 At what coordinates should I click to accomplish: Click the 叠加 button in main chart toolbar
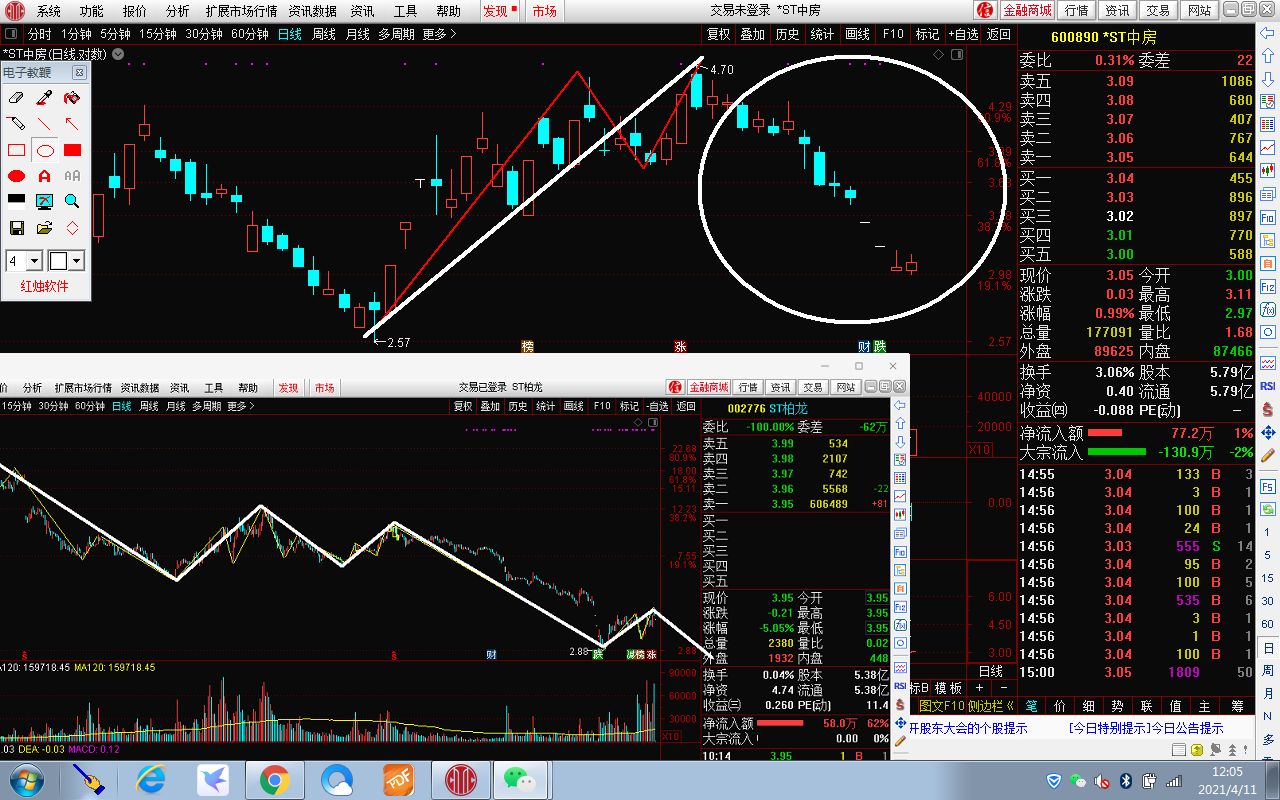(x=752, y=34)
